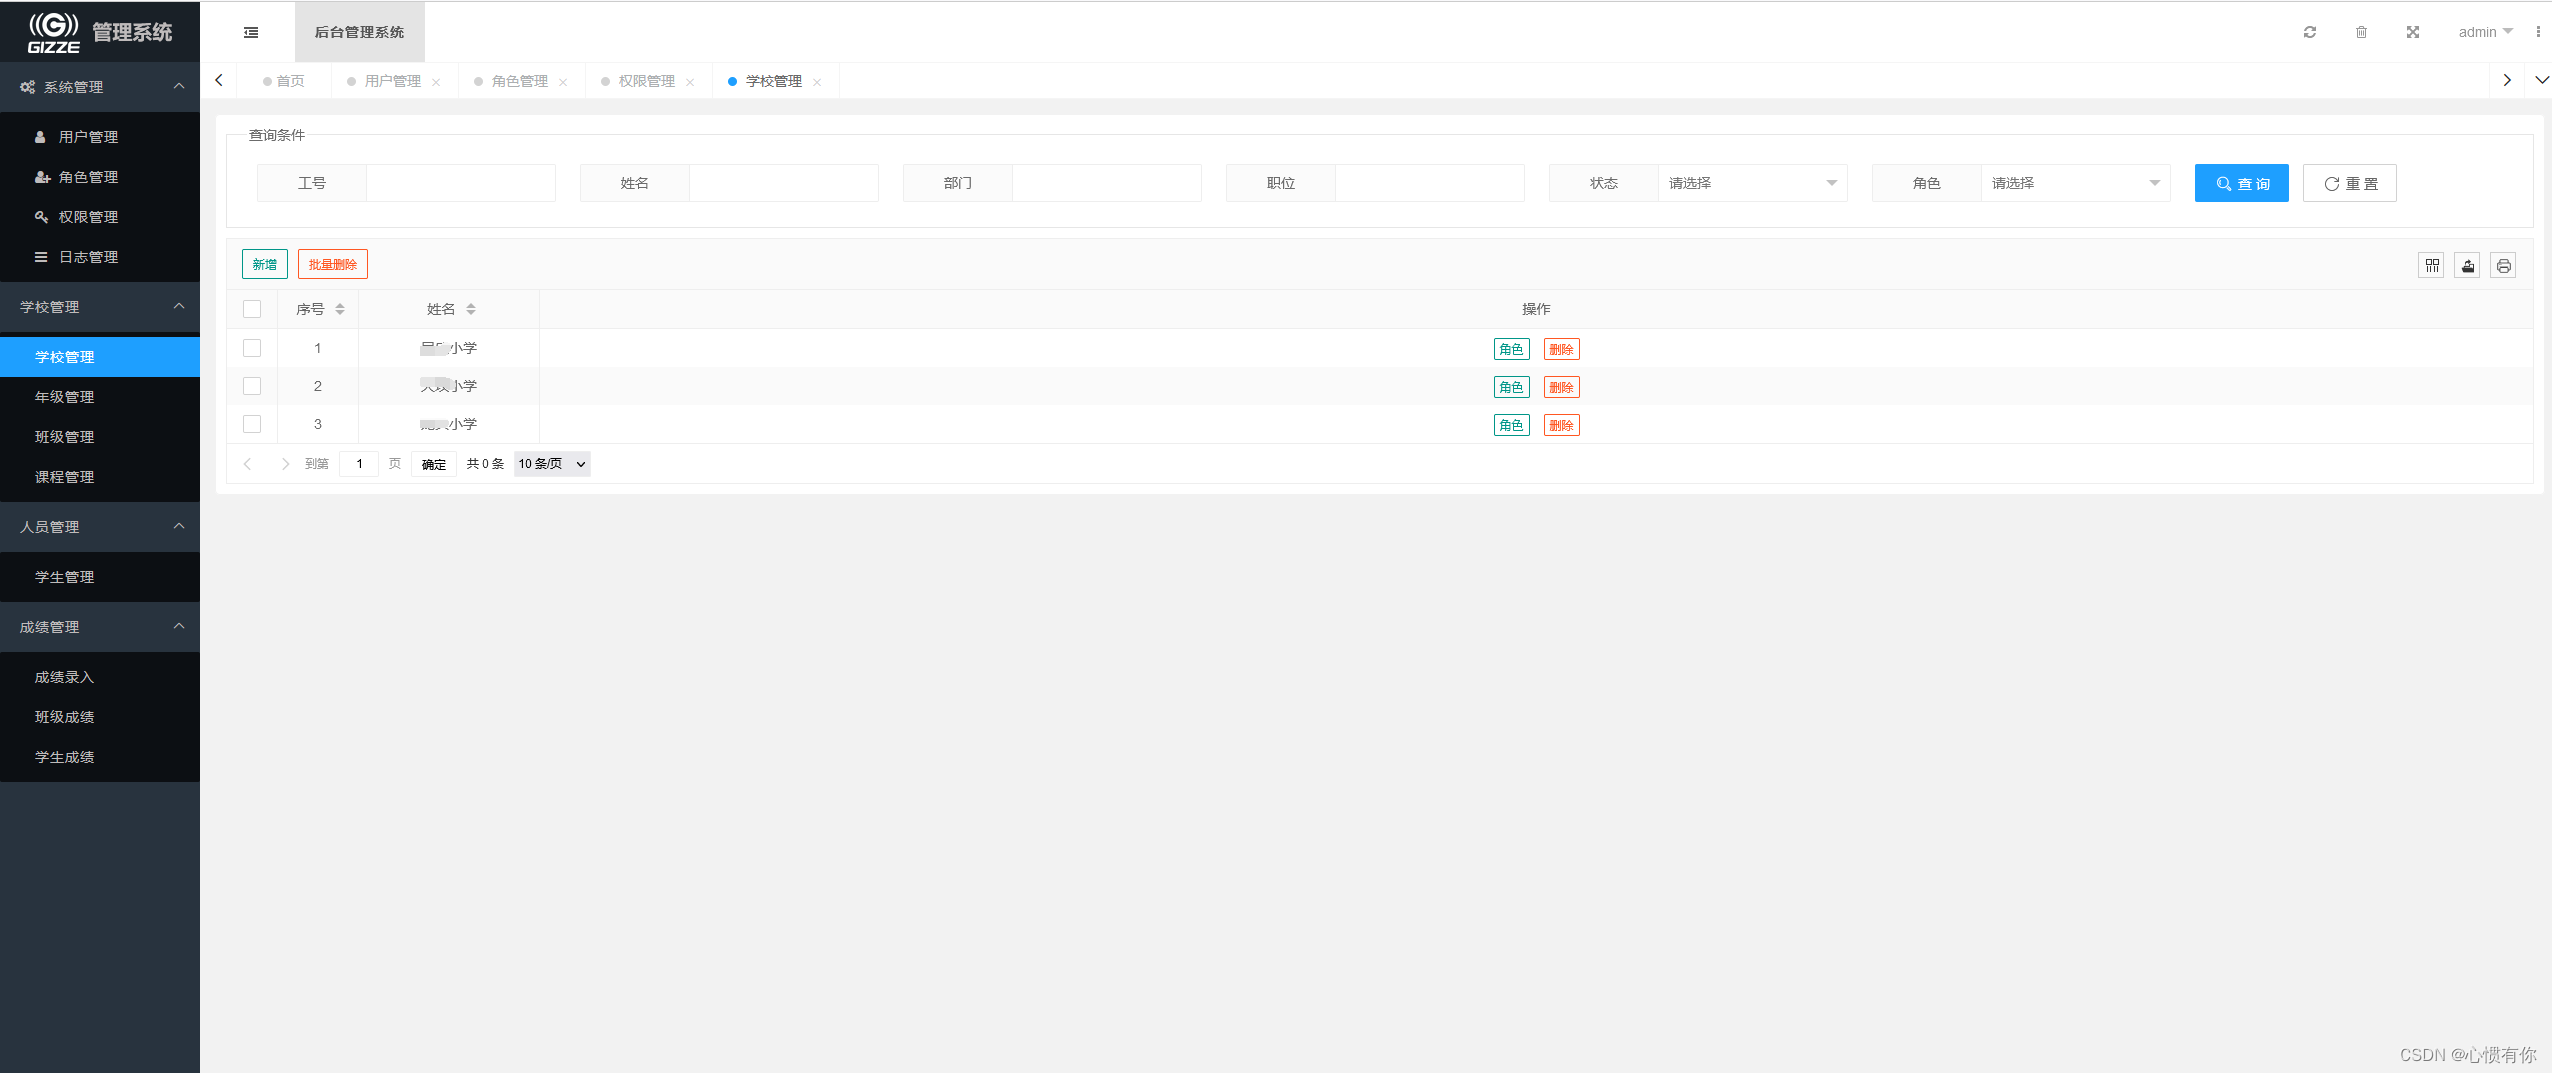Switch to the 首页 tab

[x=284, y=81]
